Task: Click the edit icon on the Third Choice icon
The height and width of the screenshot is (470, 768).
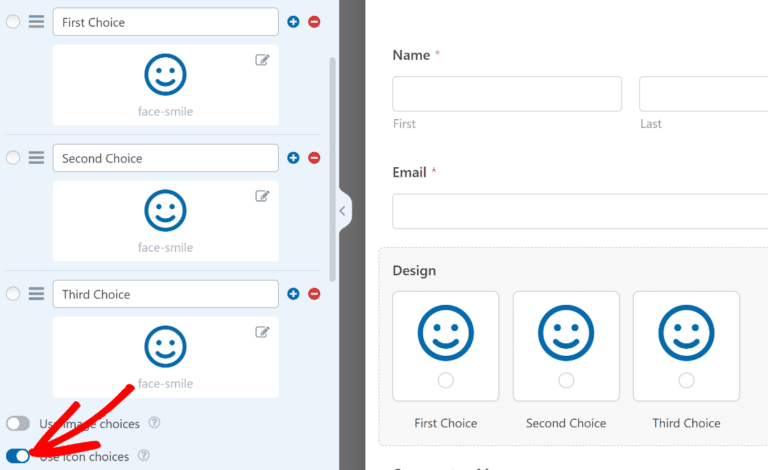Action: (x=262, y=332)
